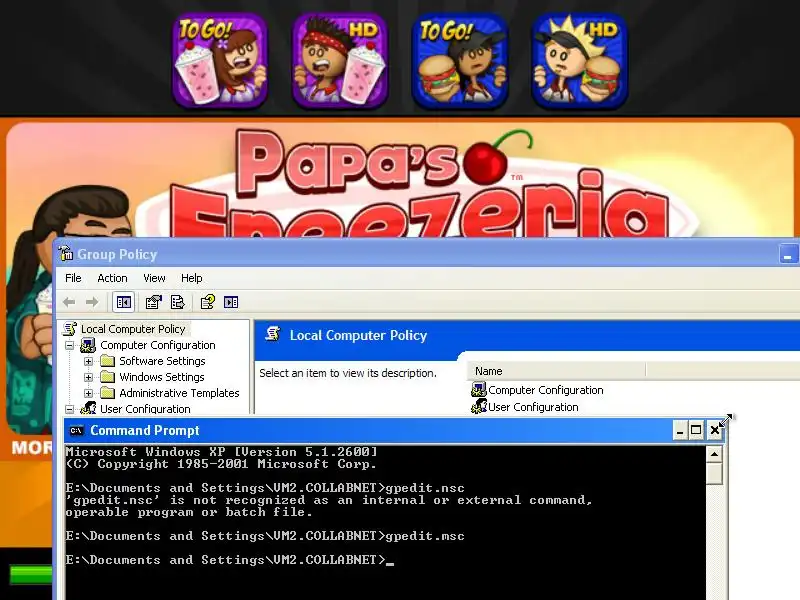Open the Burgeria To Go app icon
This screenshot has height=600, width=800.
459,61
